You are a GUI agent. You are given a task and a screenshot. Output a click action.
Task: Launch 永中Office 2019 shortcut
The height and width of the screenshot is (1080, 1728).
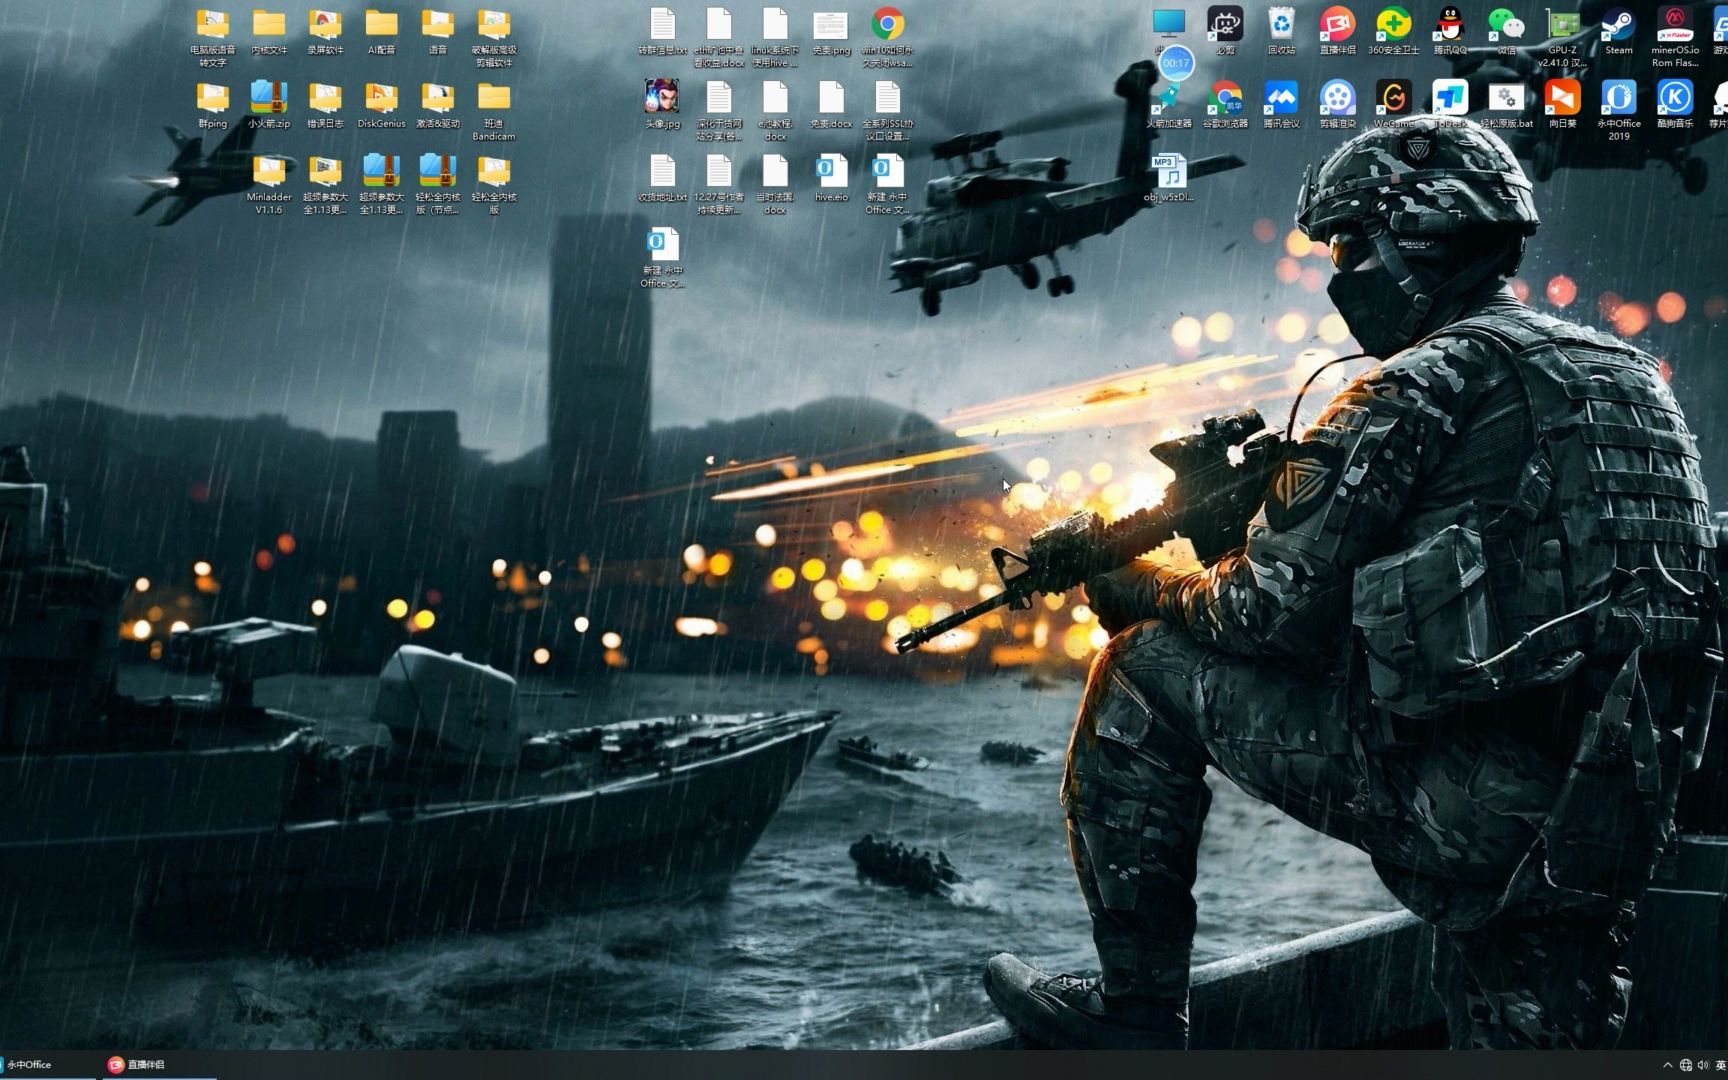tap(1618, 110)
